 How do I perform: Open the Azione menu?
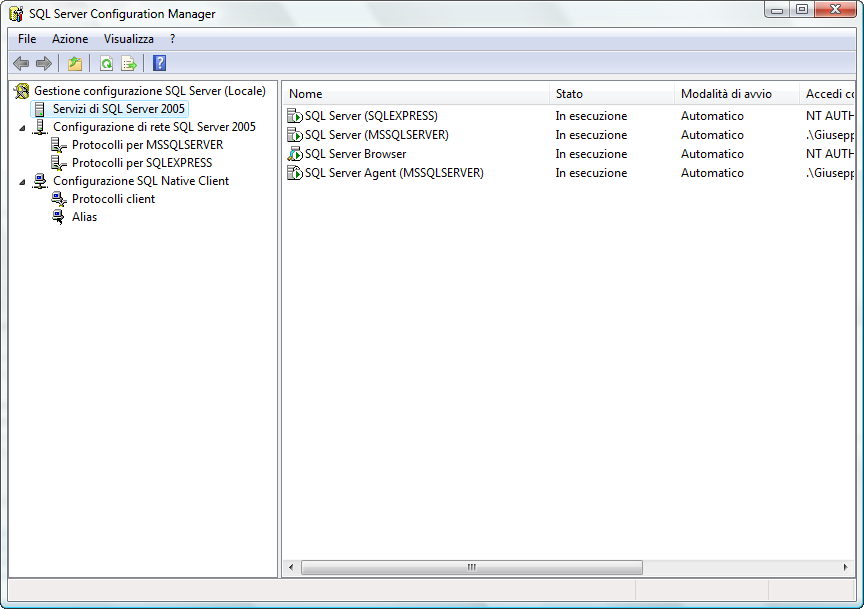70,39
